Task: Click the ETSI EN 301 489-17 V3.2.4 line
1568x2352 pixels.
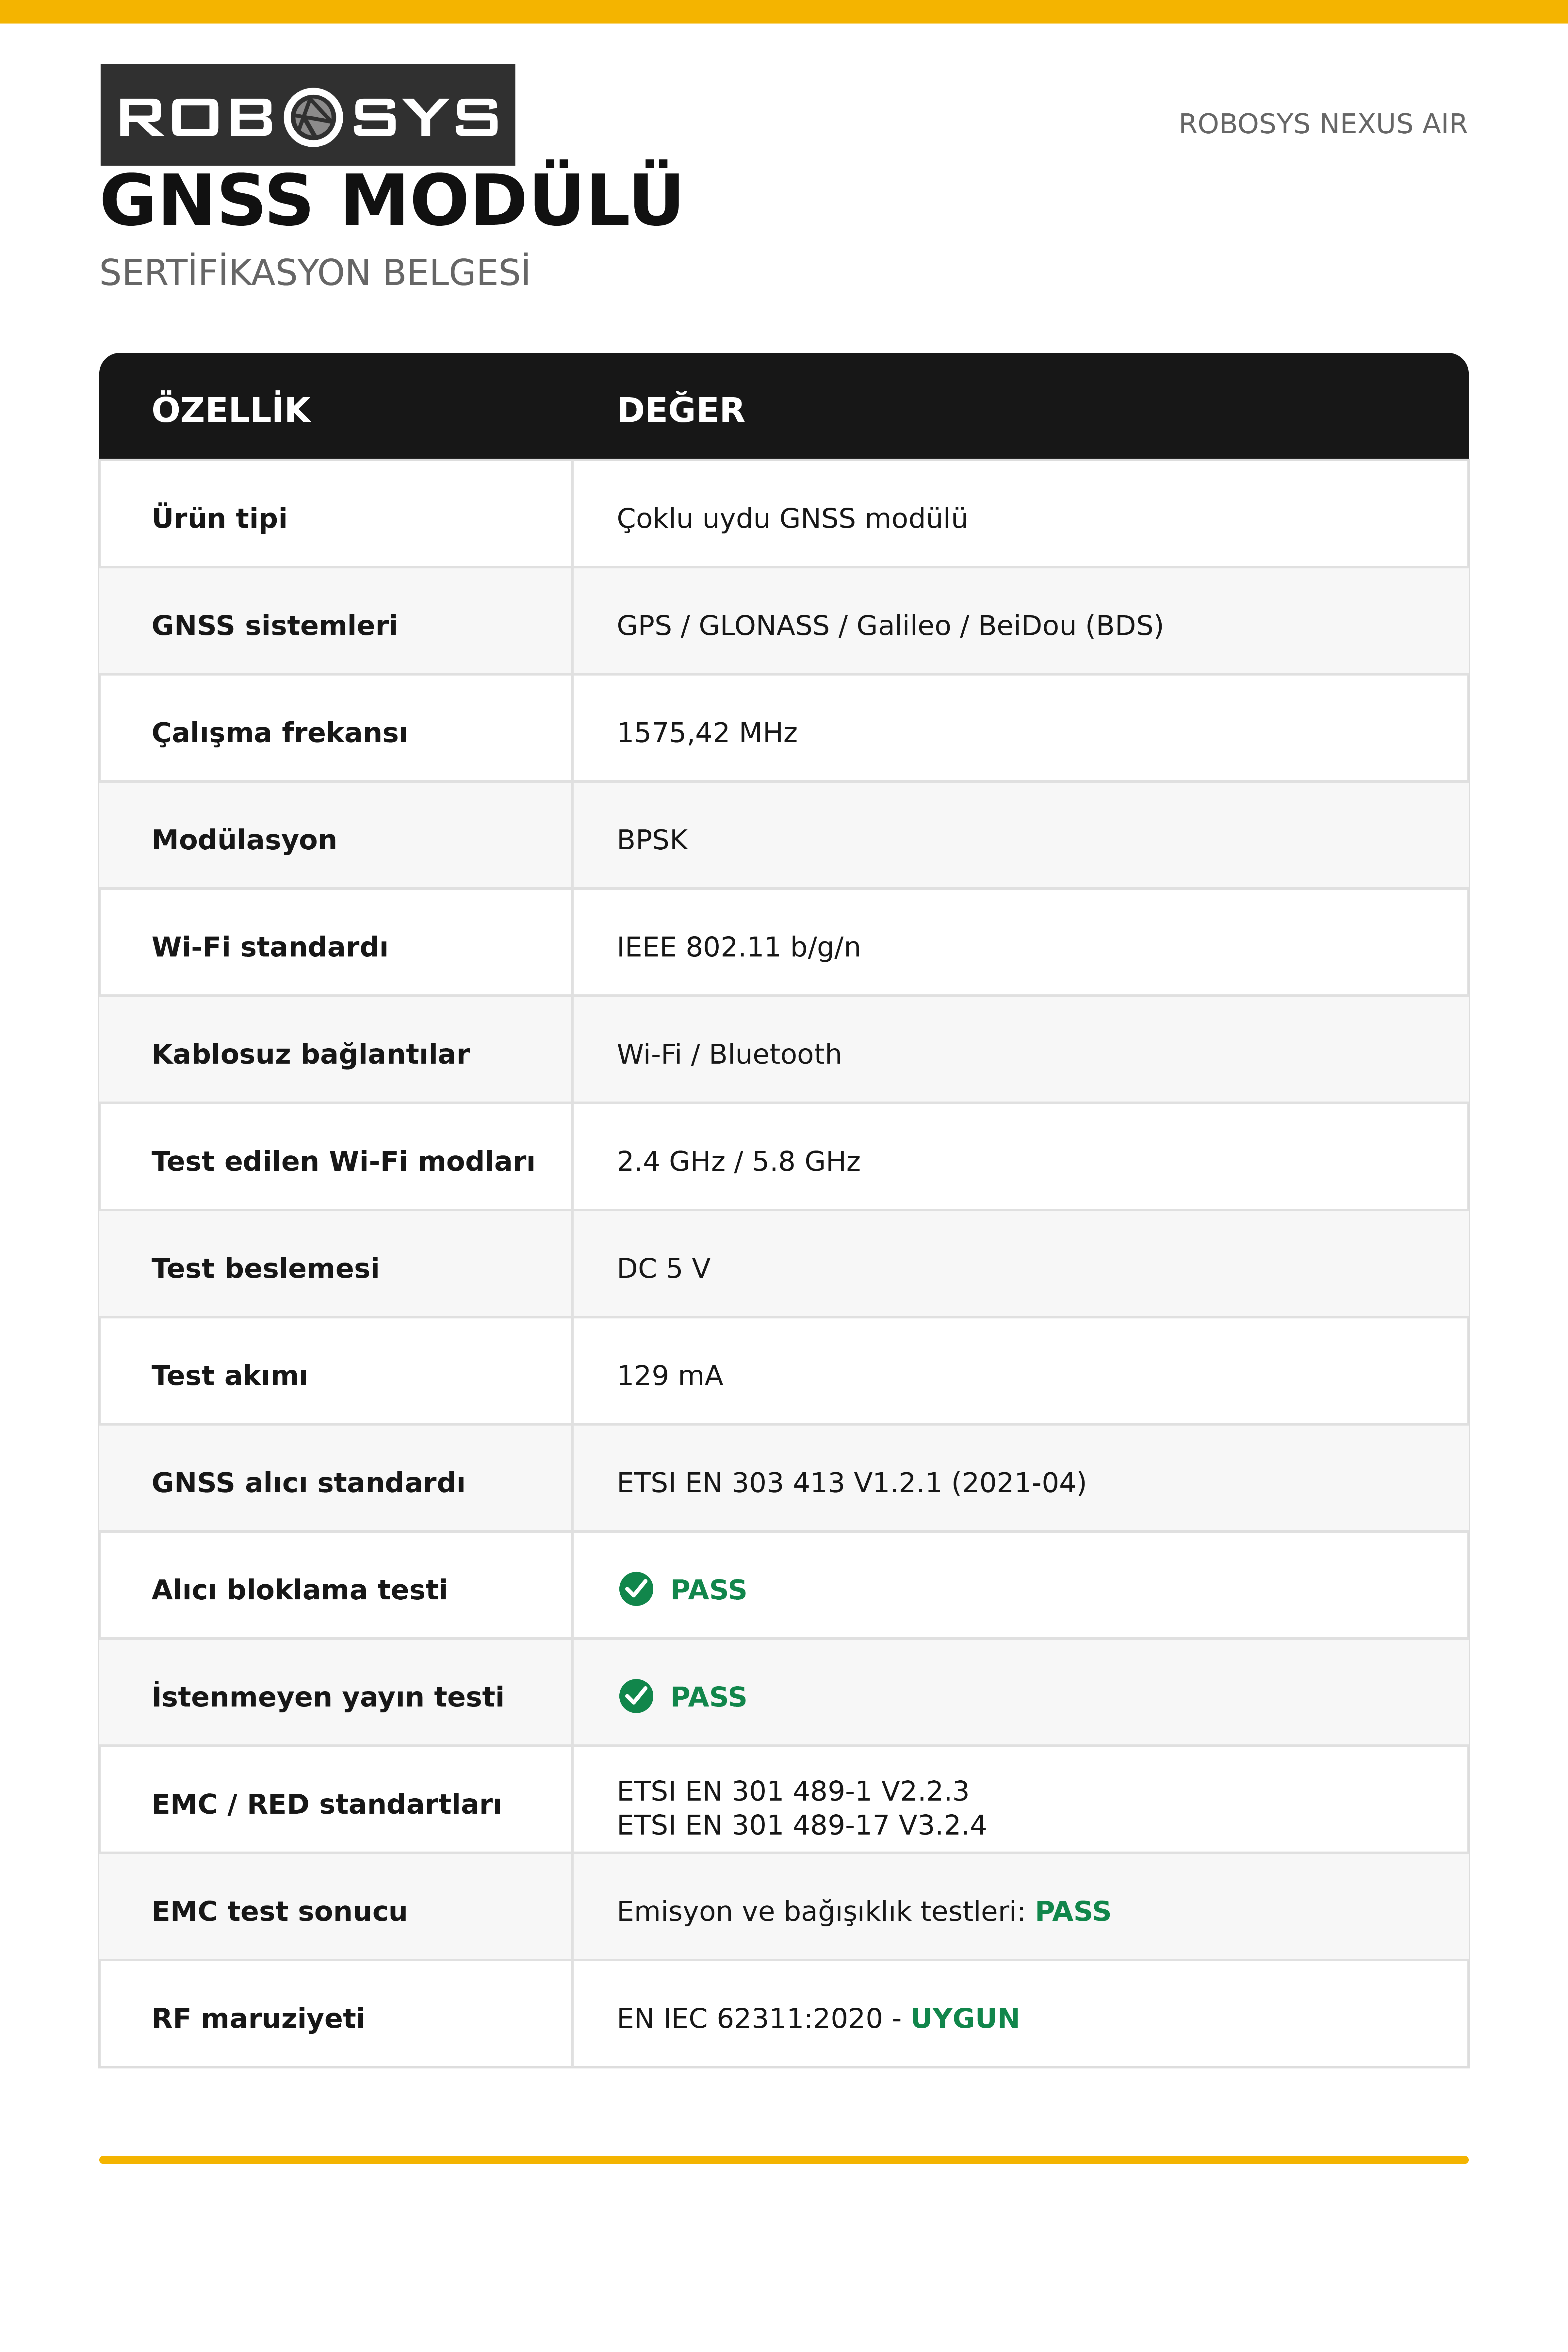Action: coord(801,1825)
